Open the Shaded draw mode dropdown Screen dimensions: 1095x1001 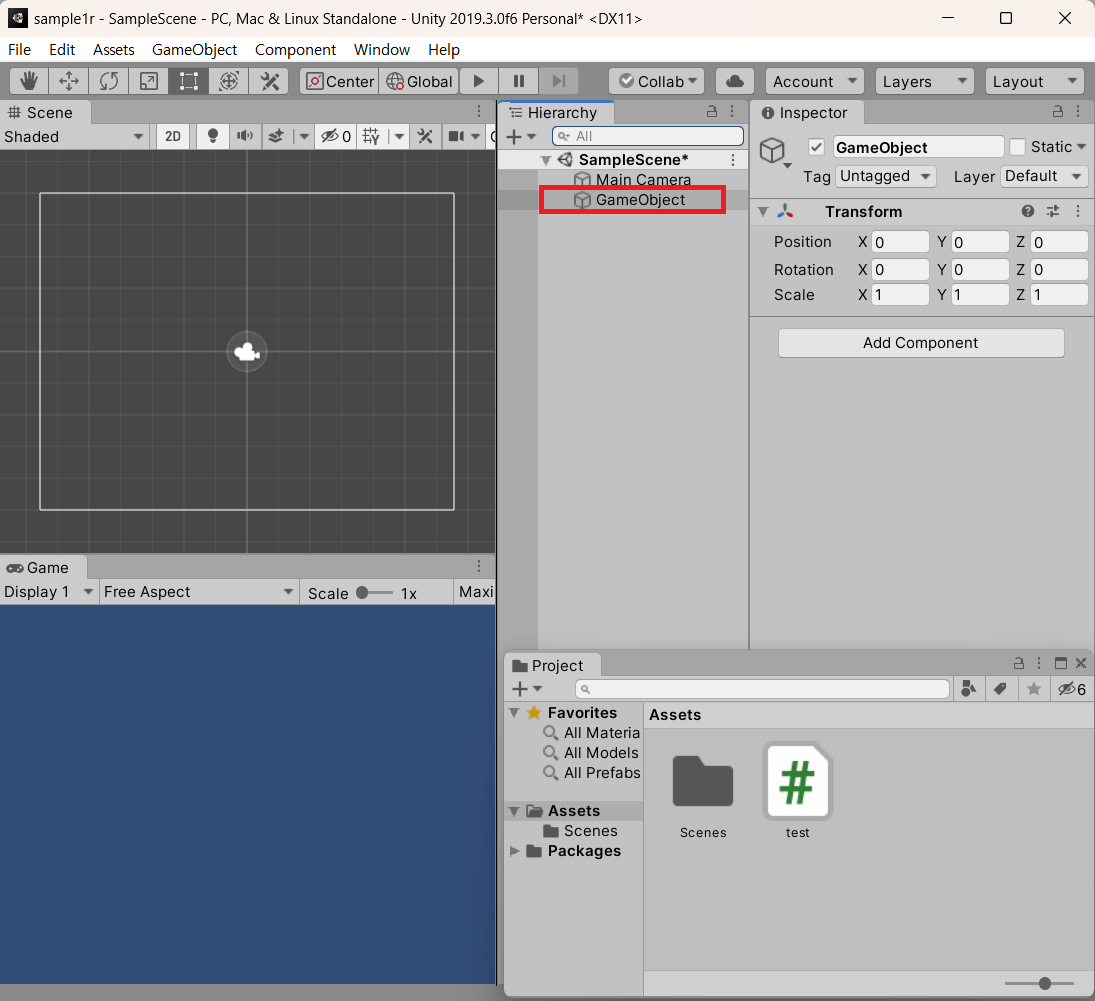click(74, 136)
